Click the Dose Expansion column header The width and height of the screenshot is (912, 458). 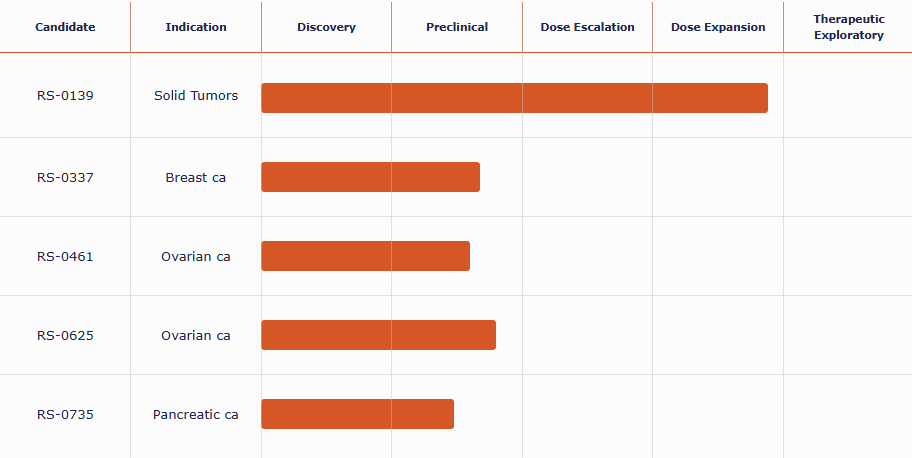(718, 27)
